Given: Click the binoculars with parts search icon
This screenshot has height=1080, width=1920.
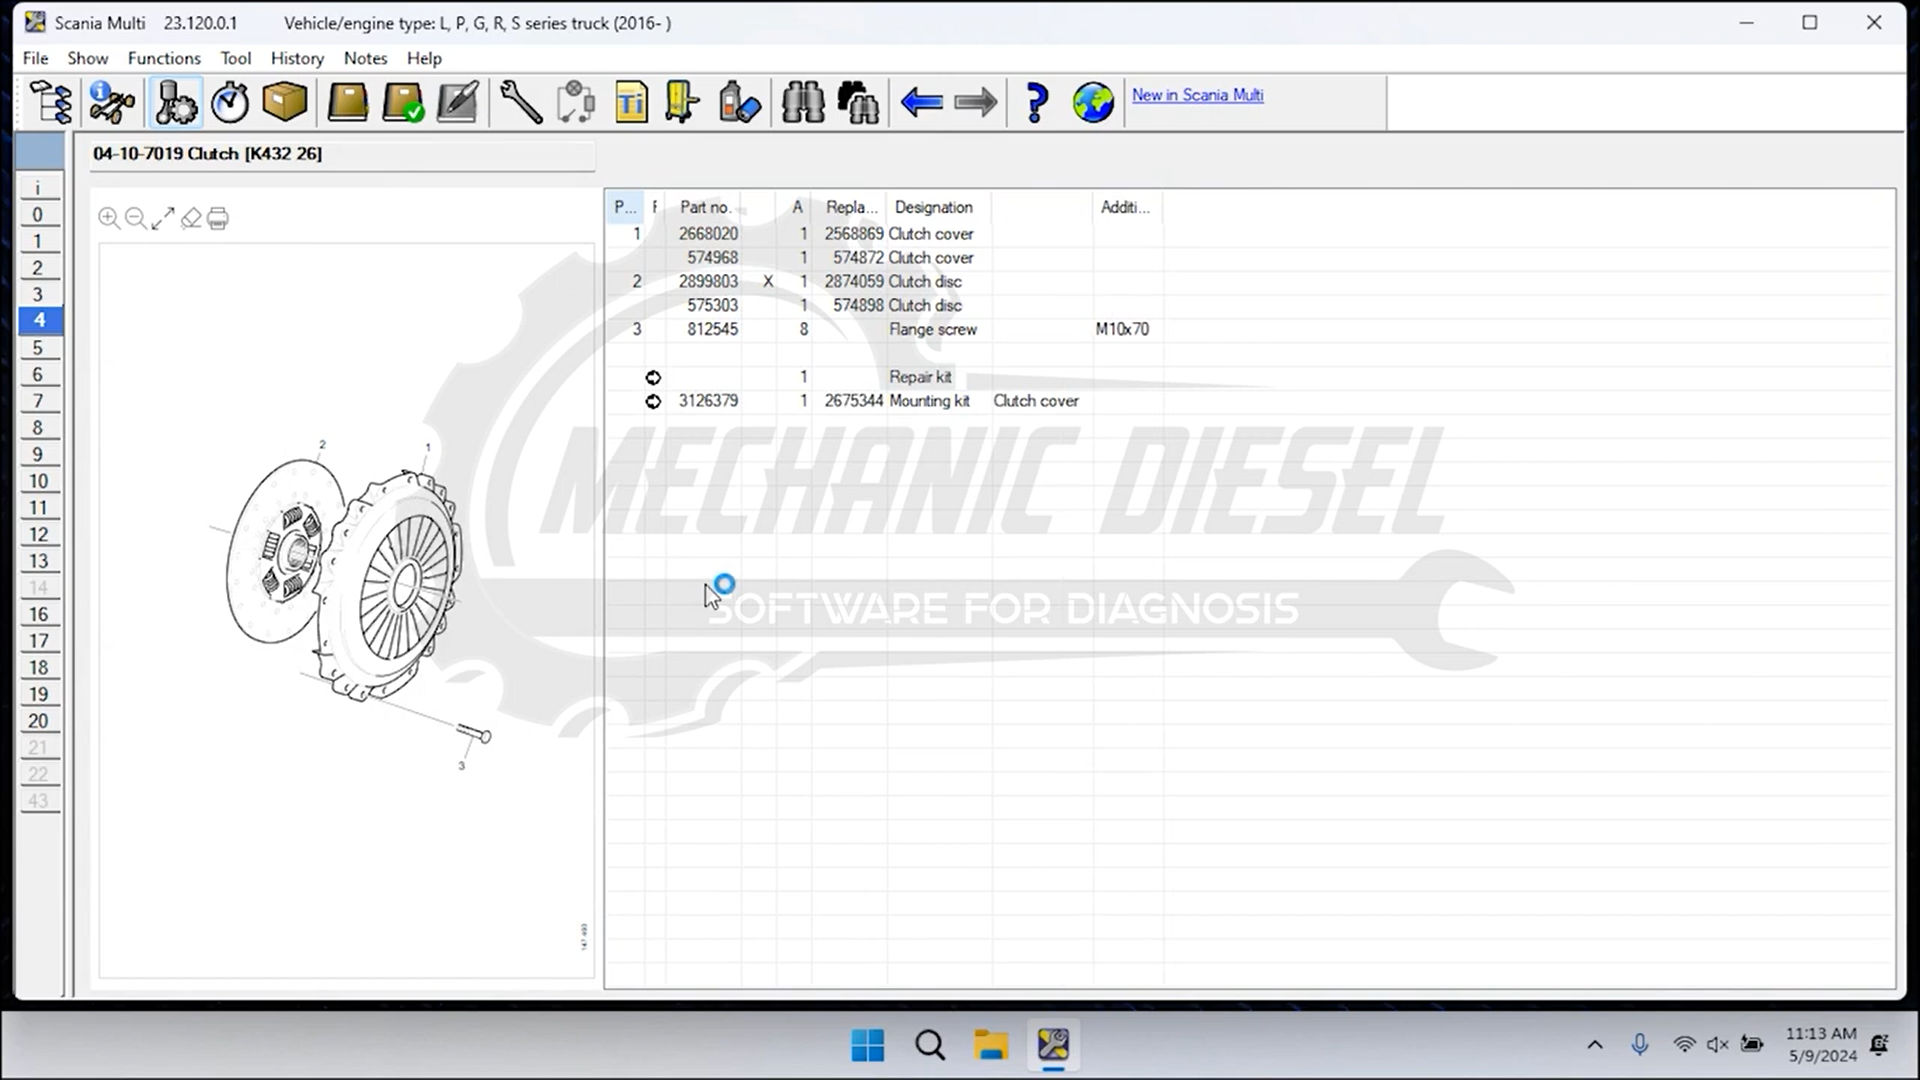Looking at the screenshot, I should (858, 102).
